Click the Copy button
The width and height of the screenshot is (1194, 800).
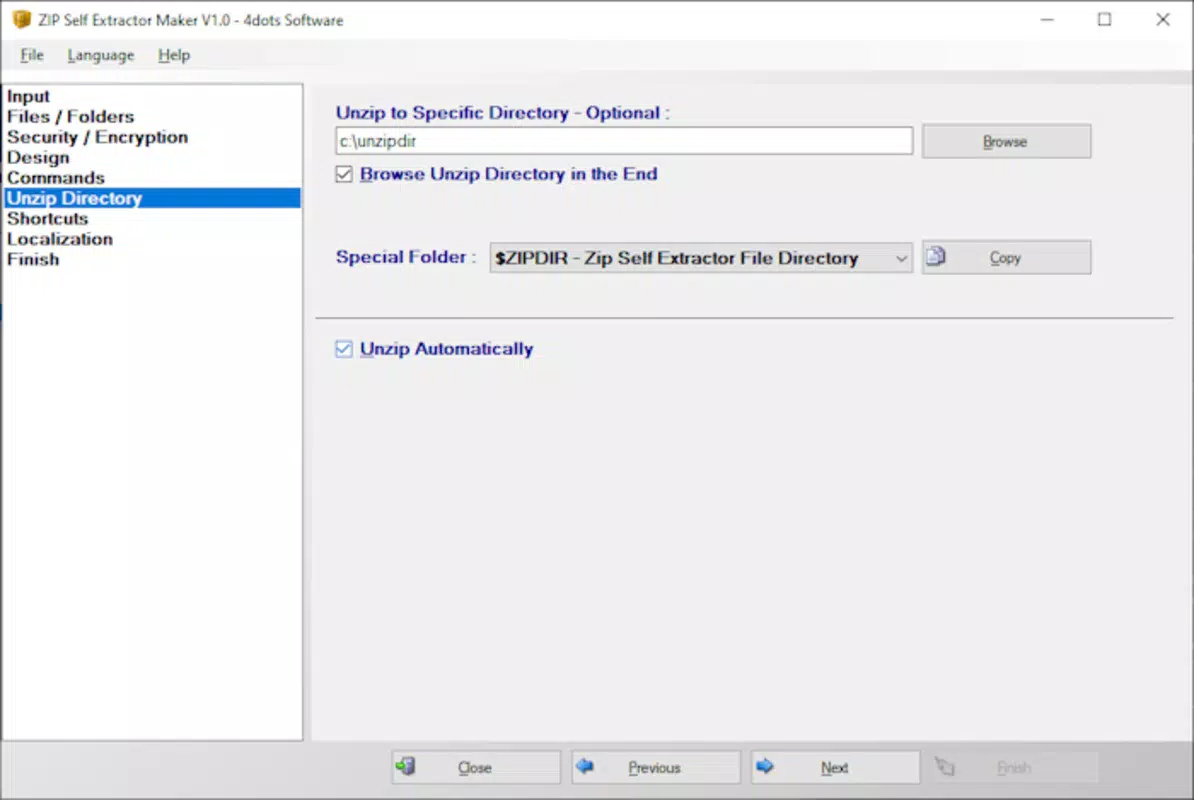(1006, 257)
